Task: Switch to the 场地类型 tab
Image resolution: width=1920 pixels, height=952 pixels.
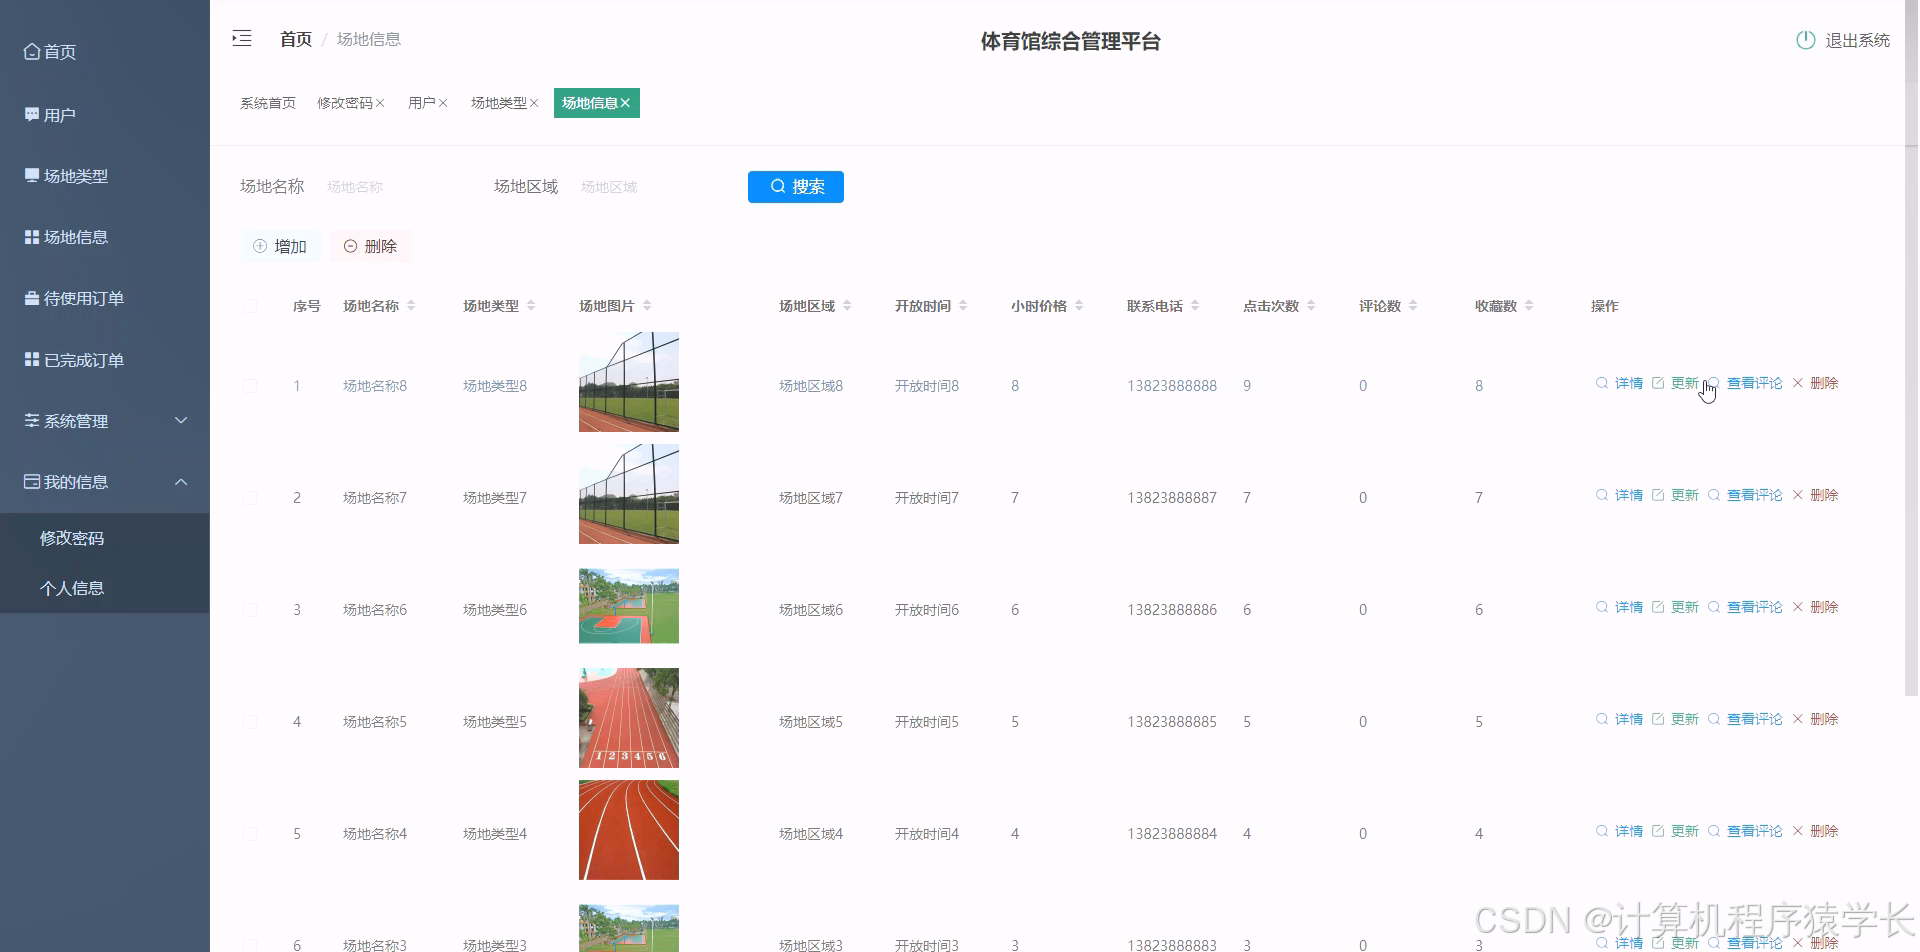Action: [499, 103]
